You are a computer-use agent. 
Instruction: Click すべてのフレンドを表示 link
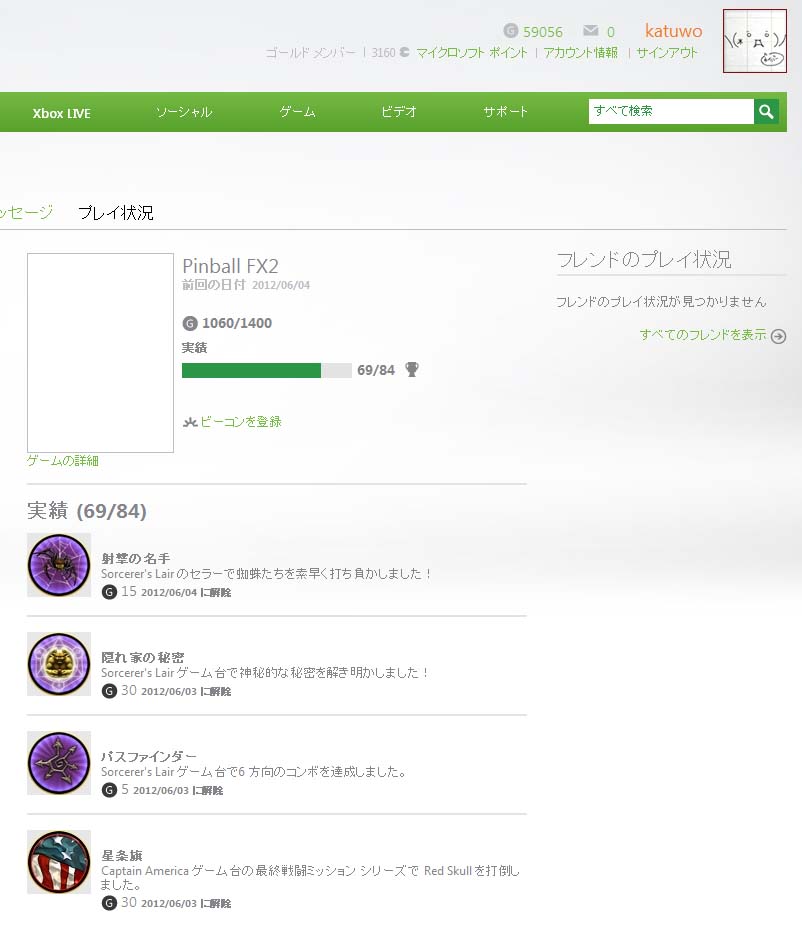coord(703,335)
